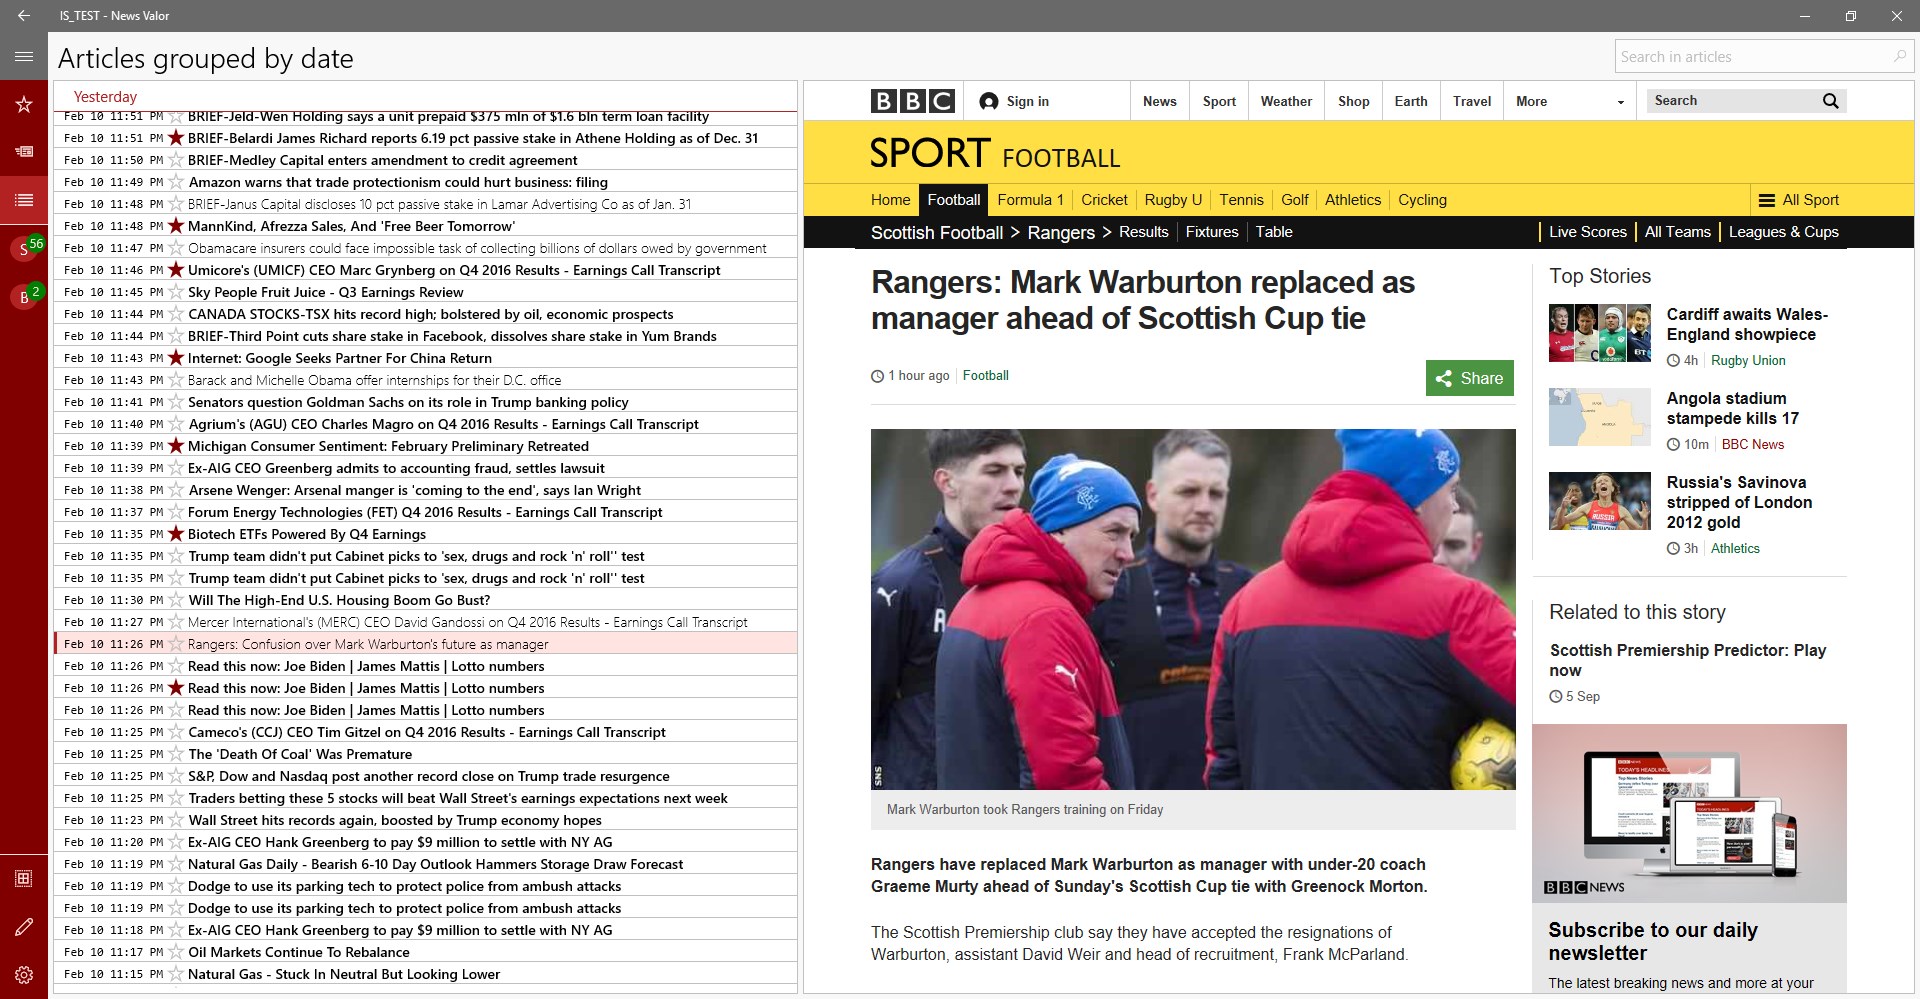
Task: Open the Rangers Fixtures link
Action: click(x=1211, y=232)
